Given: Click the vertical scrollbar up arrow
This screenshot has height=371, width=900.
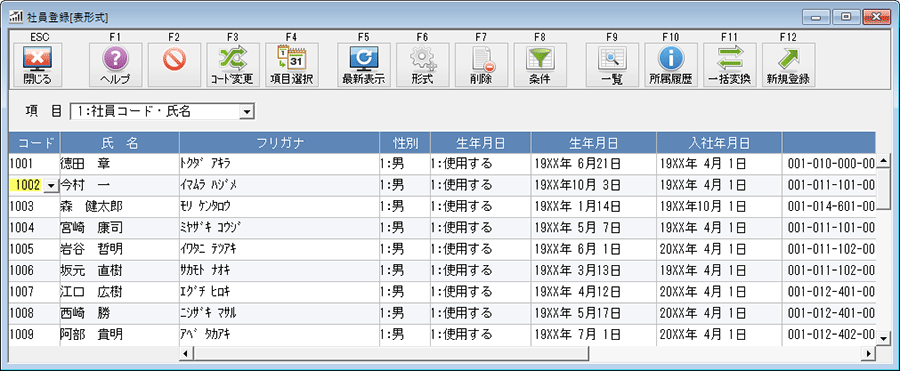Looking at the screenshot, I should pos(883,161).
